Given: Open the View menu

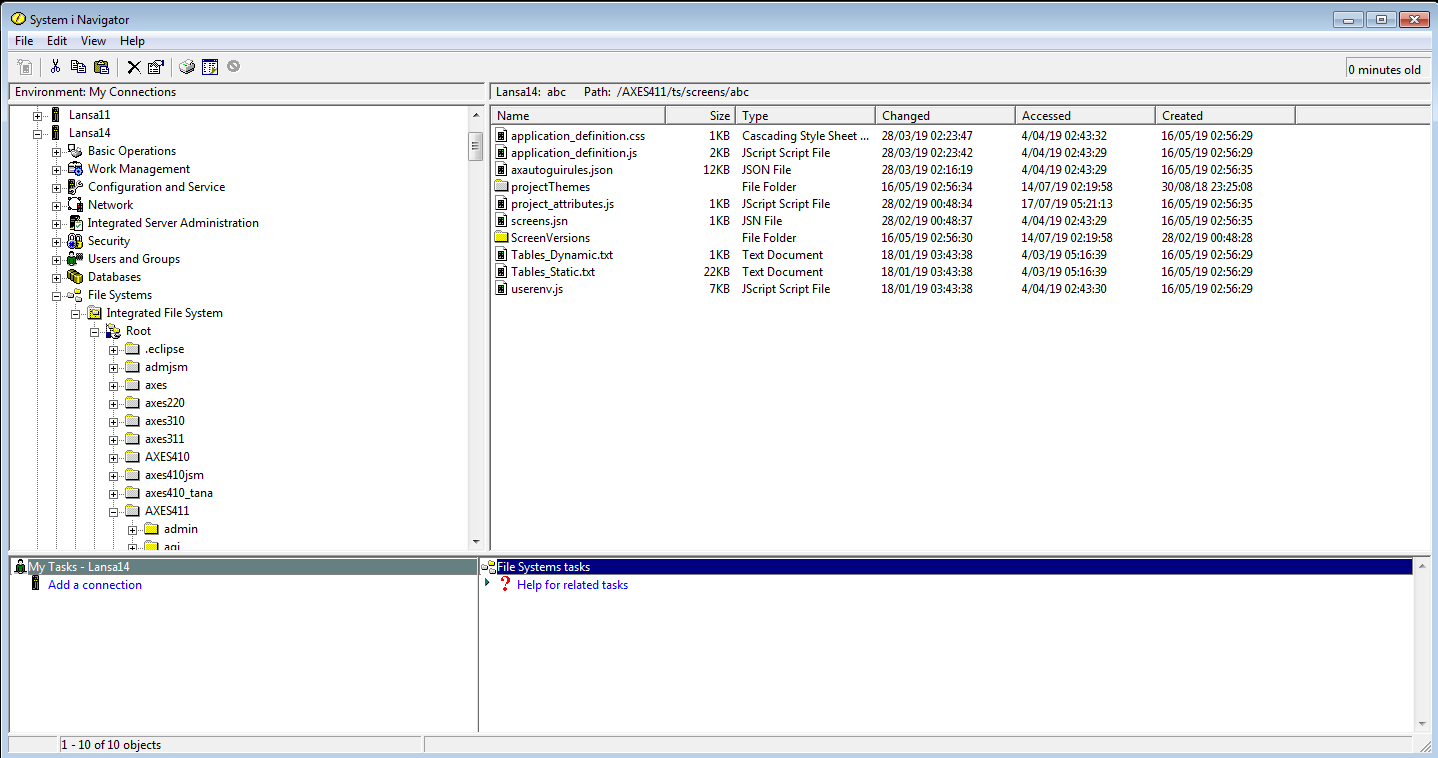Looking at the screenshot, I should click(93, 41).
